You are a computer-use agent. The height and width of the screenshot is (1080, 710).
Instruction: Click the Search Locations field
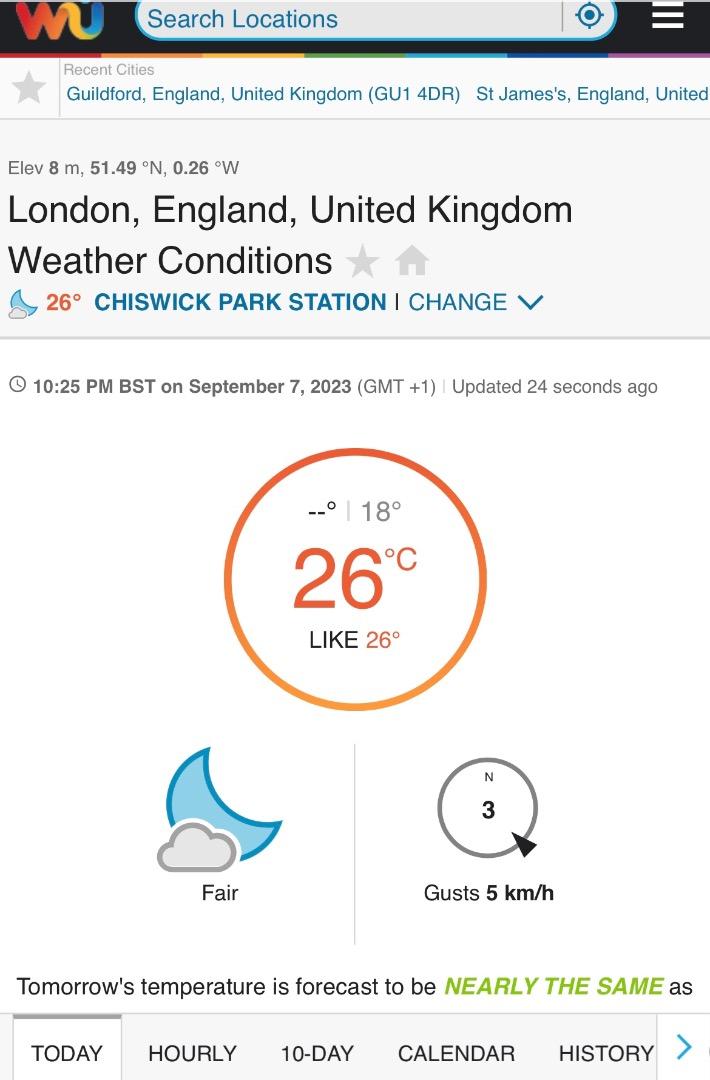[348, 19]
